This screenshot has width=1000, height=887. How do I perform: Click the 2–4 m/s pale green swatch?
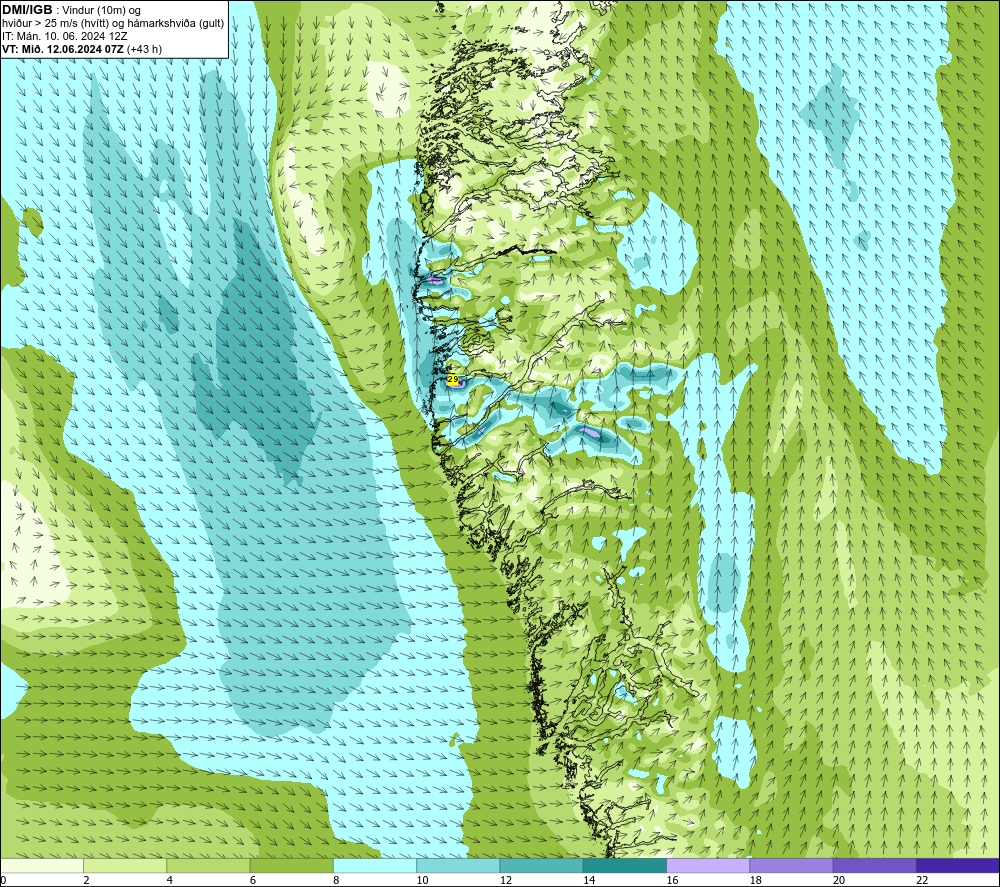coord(125,865)
